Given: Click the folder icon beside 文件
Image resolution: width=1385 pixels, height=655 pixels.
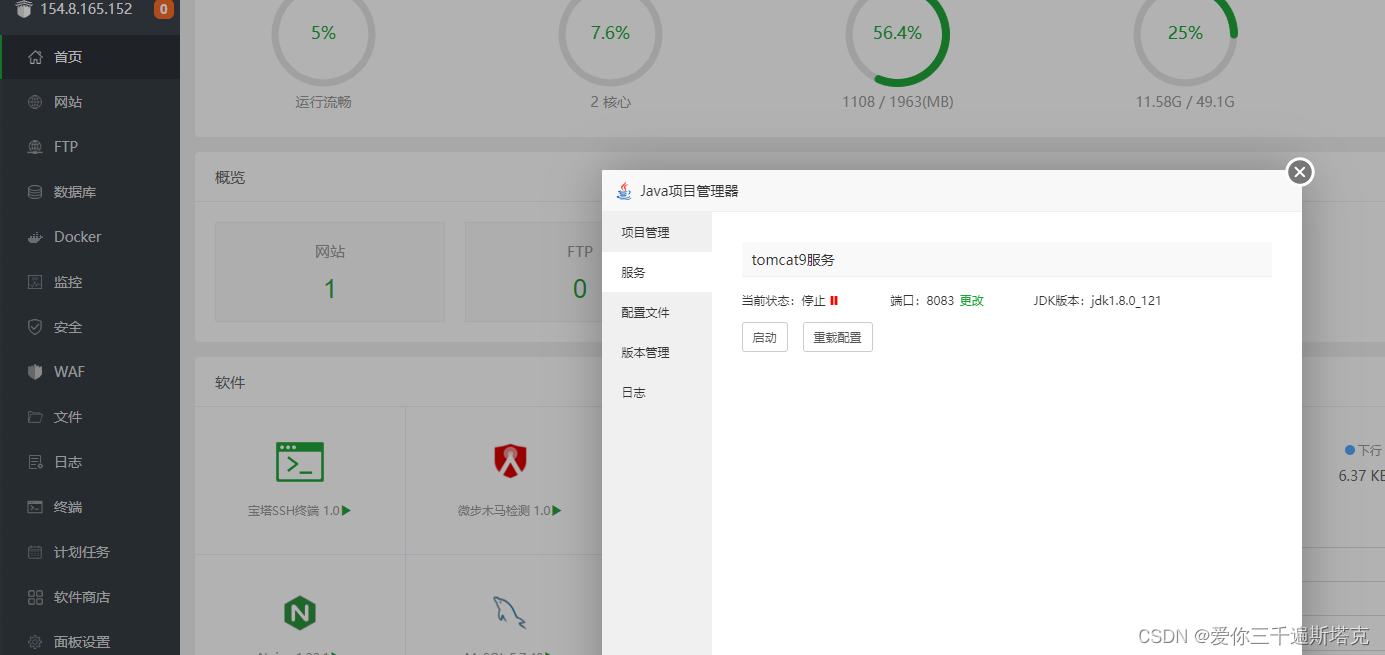Looking at the screenshot, I should point(36,417).
